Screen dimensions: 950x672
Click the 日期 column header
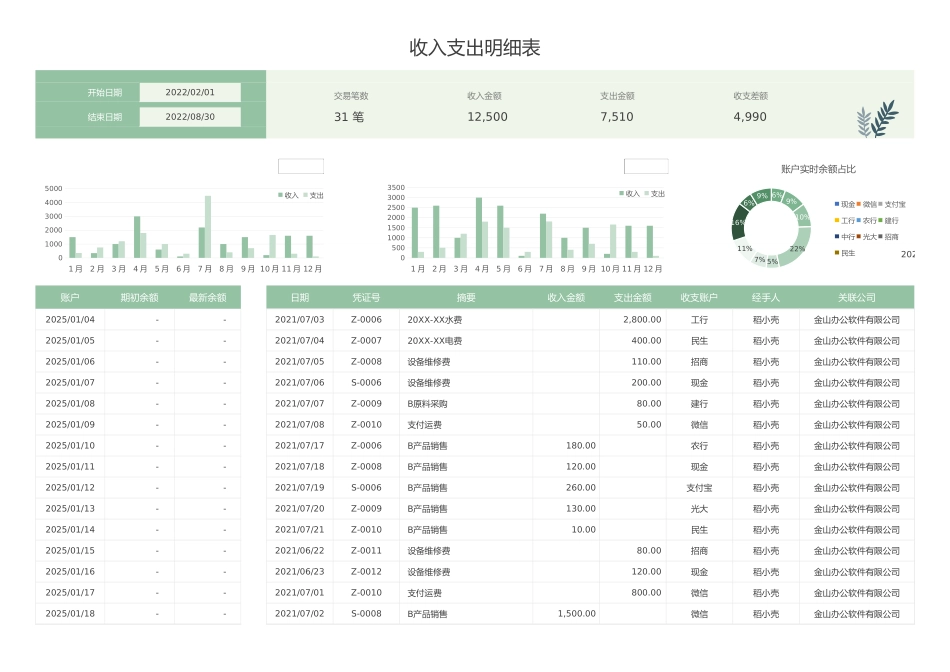pyautogui.click(x=300, y=298)
